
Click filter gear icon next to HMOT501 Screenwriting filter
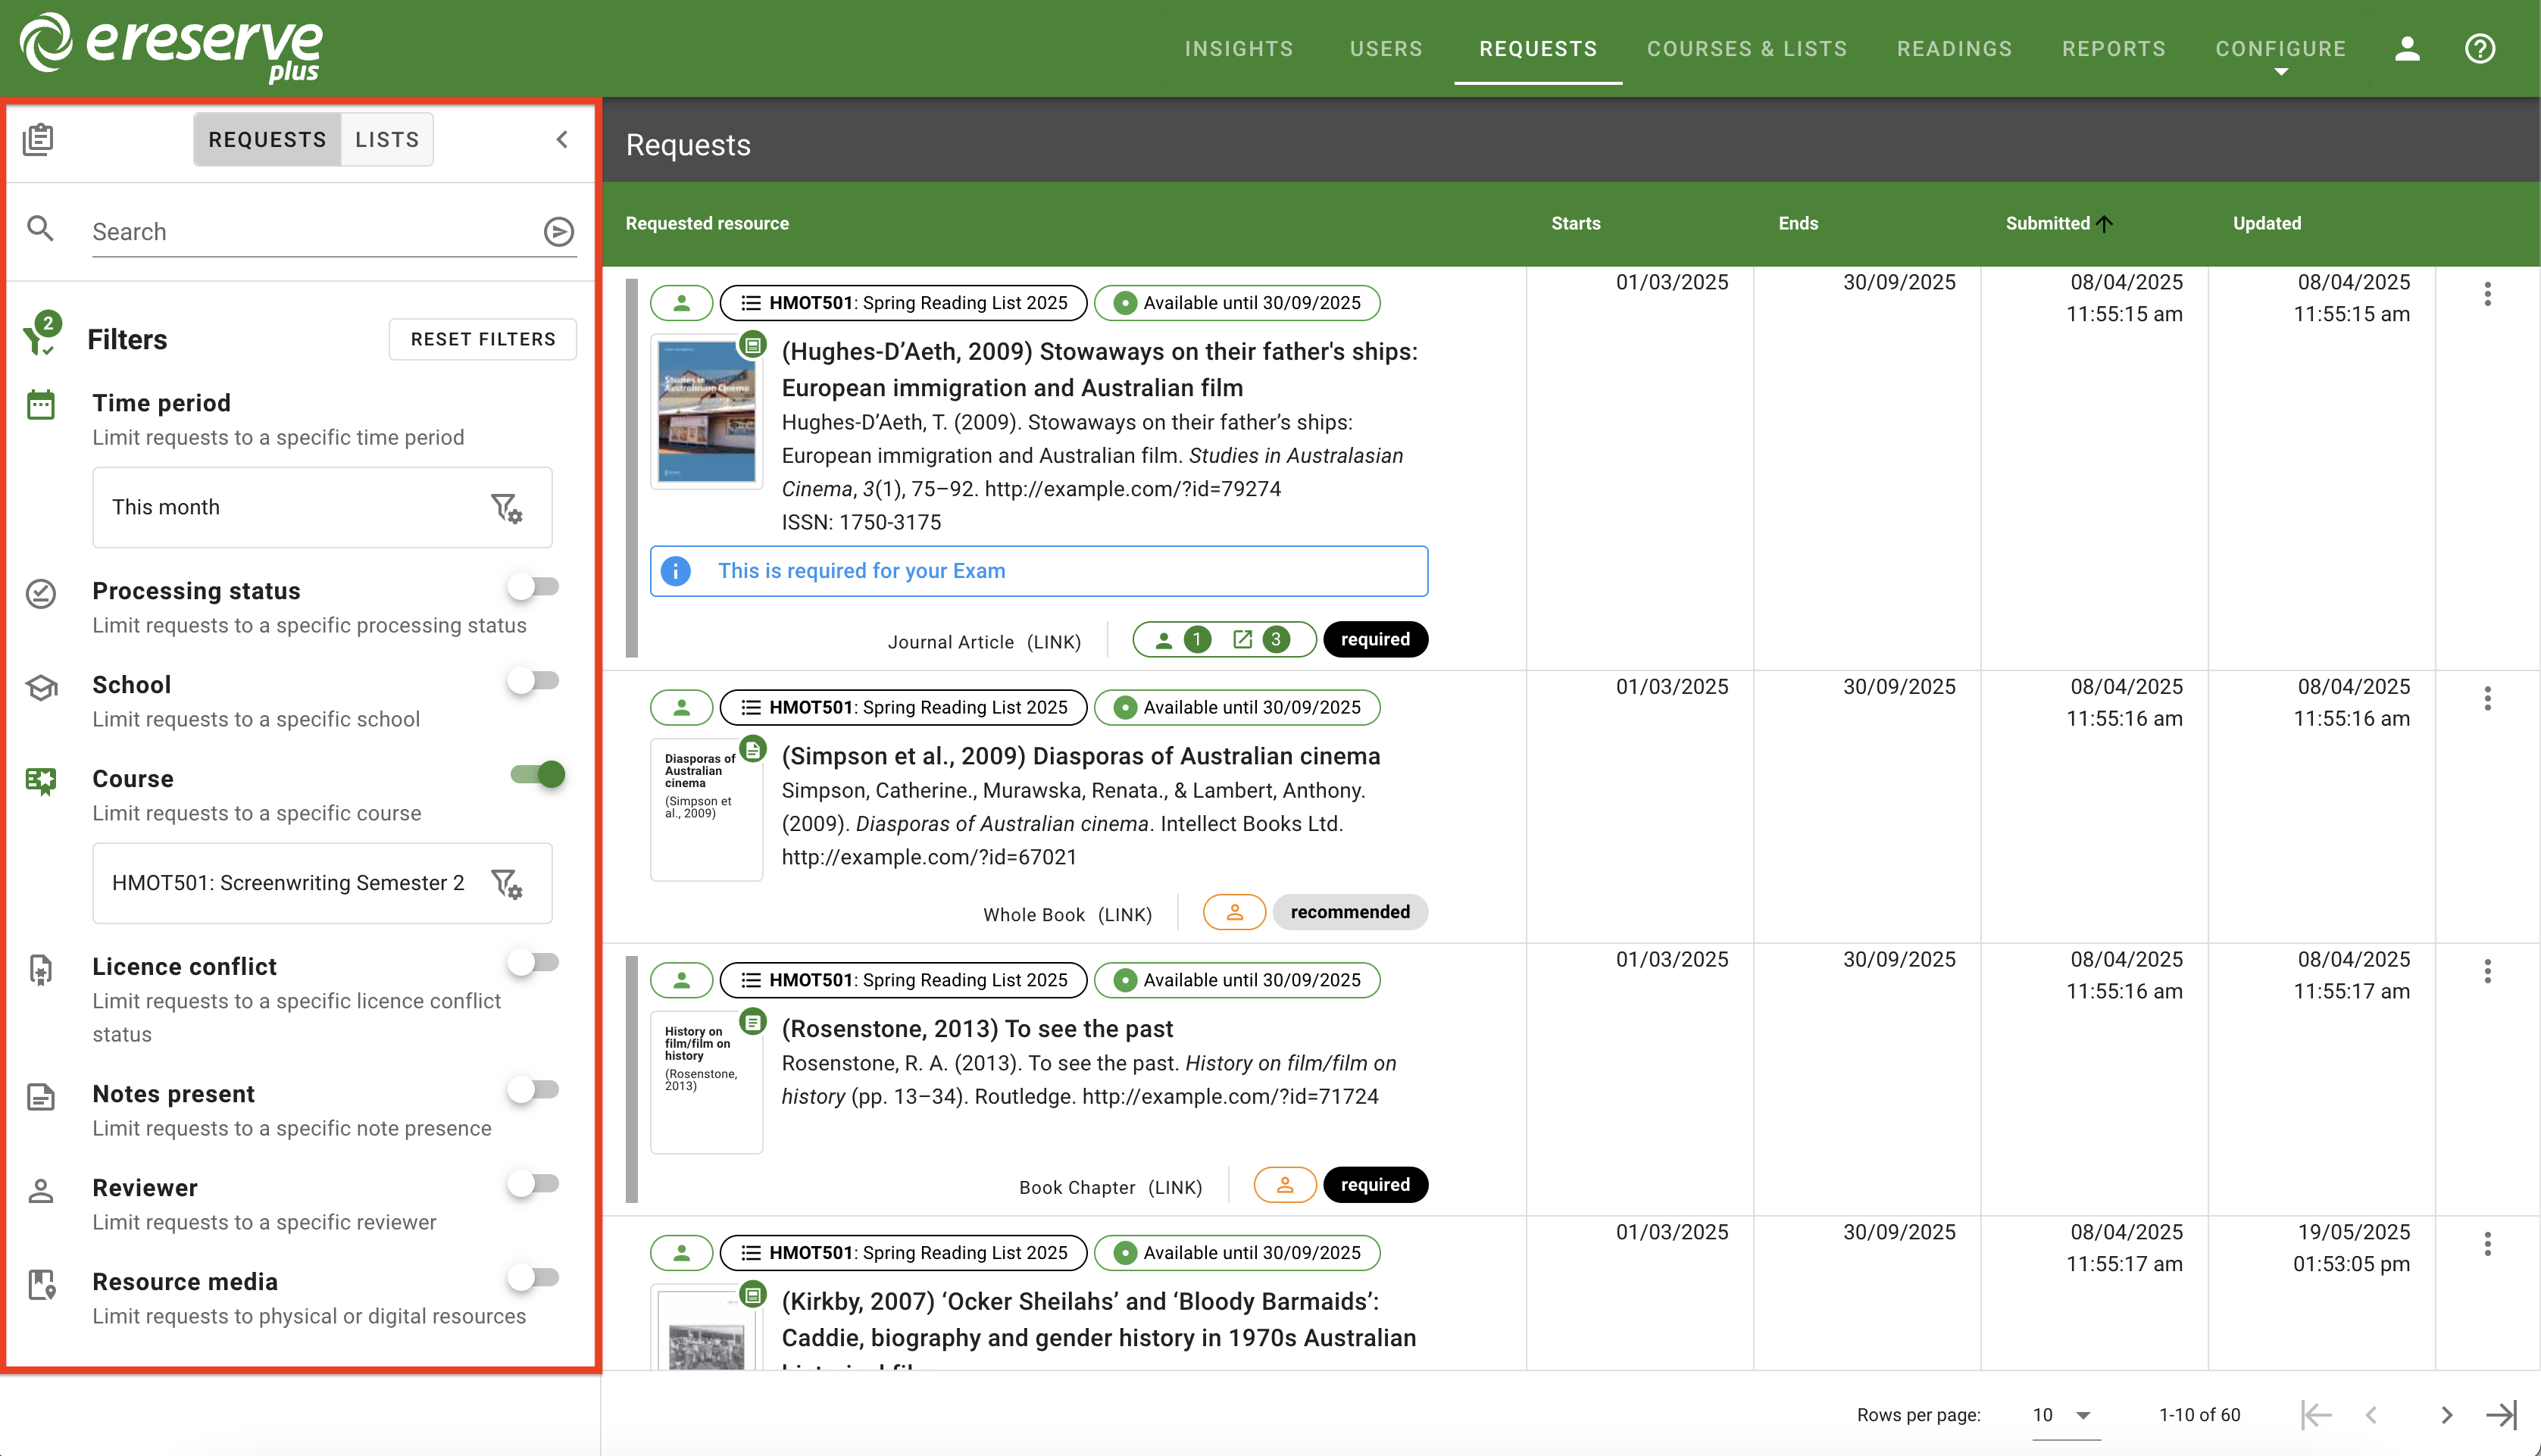tap(507, 883)
